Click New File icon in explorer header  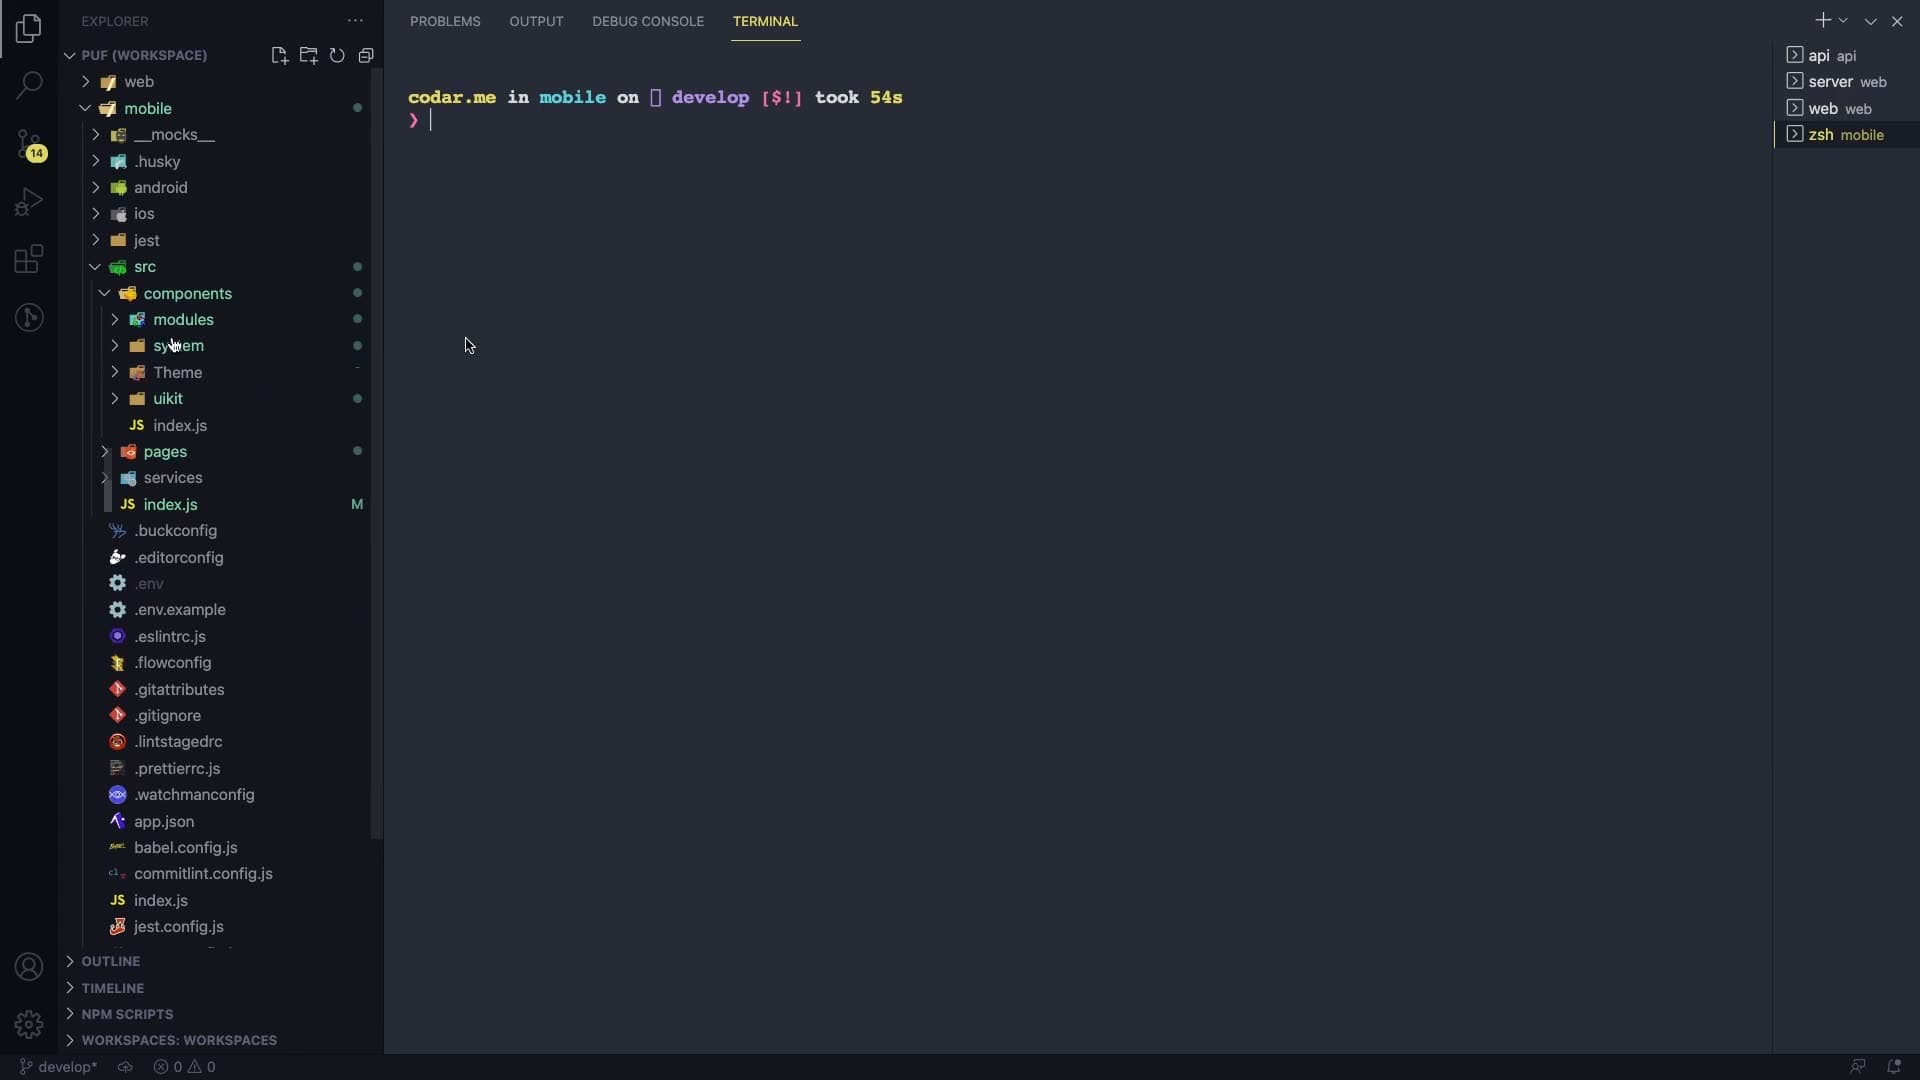[279, 56]
